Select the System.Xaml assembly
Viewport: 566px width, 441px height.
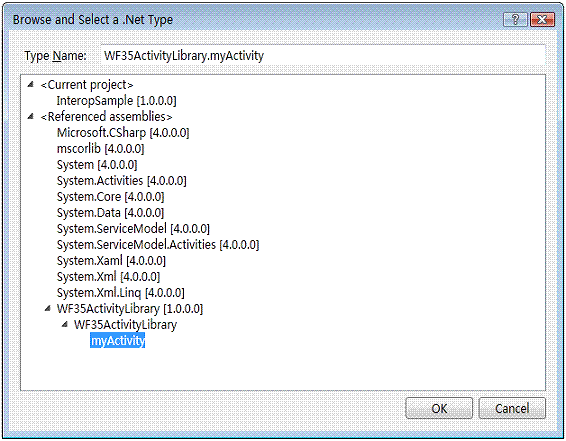pyautogui.click(x=111, y=261)
